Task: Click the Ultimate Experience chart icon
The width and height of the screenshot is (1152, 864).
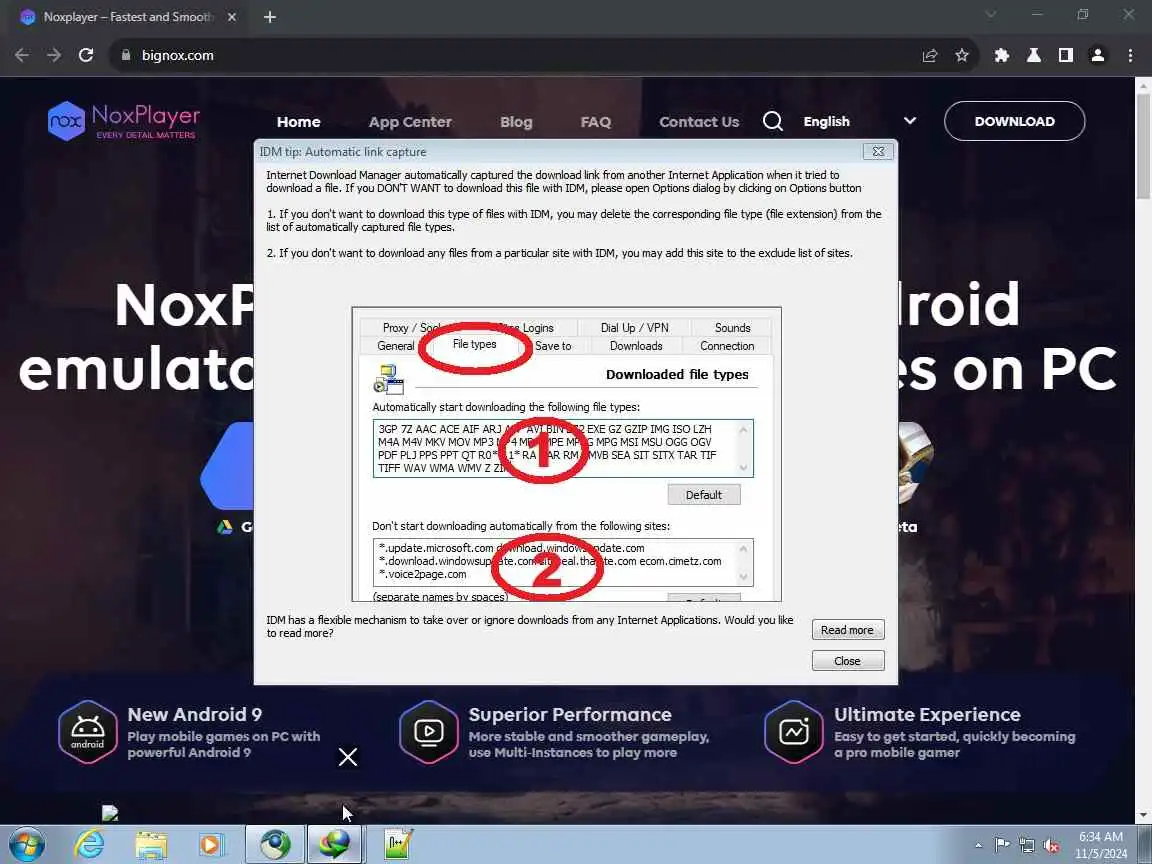Action: [793, 732]
